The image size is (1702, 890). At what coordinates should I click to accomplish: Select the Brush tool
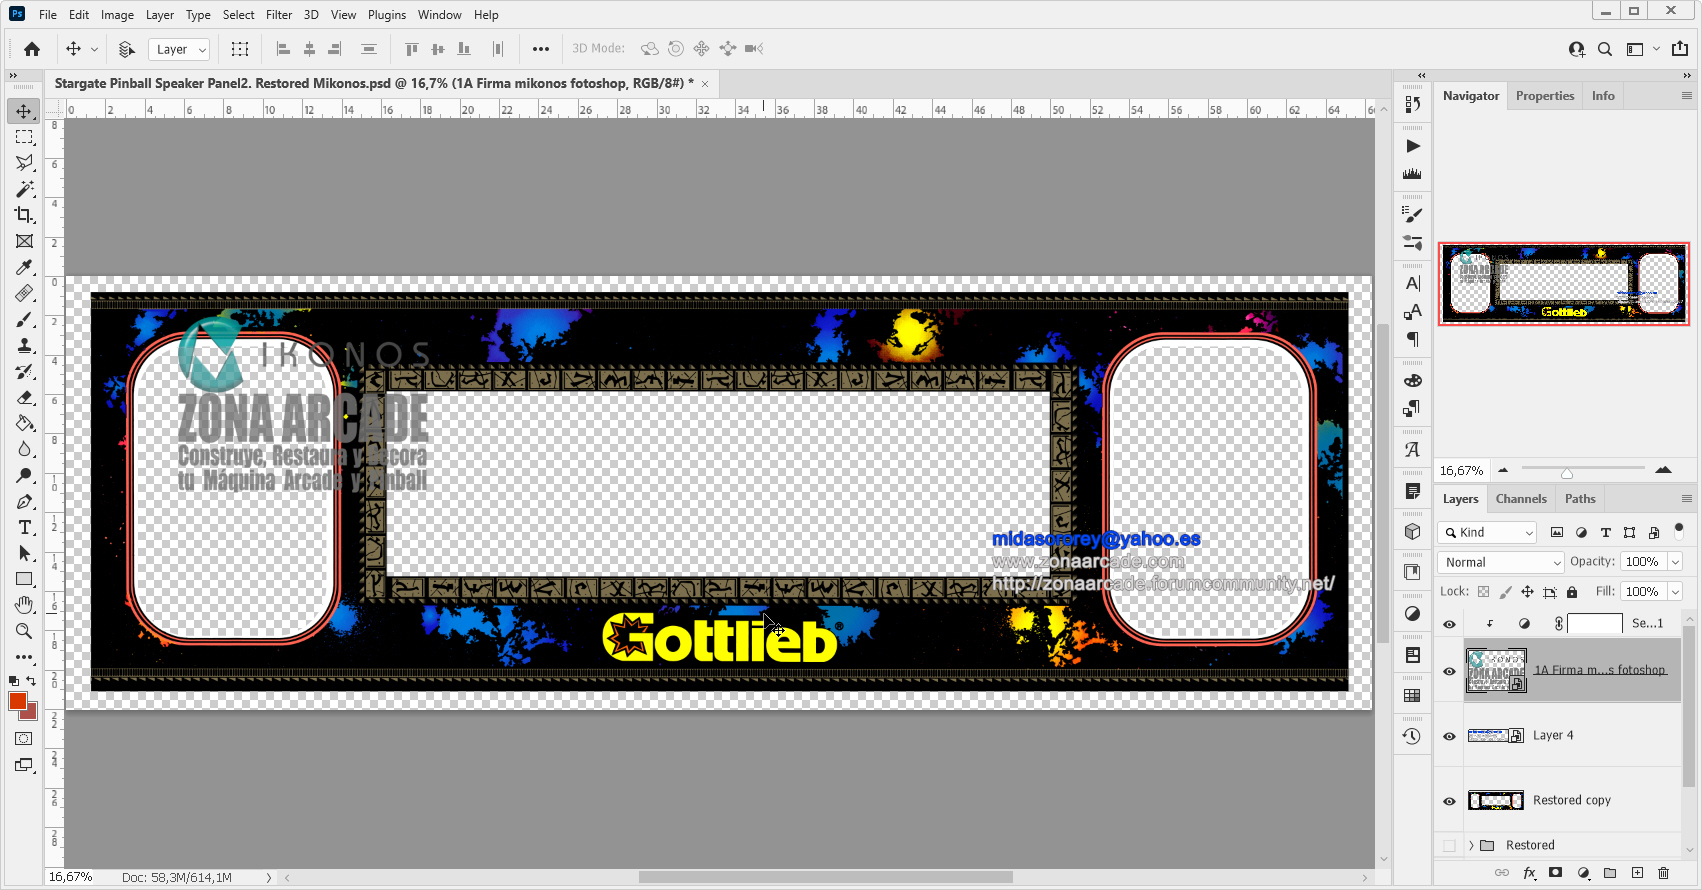point(24,320)
